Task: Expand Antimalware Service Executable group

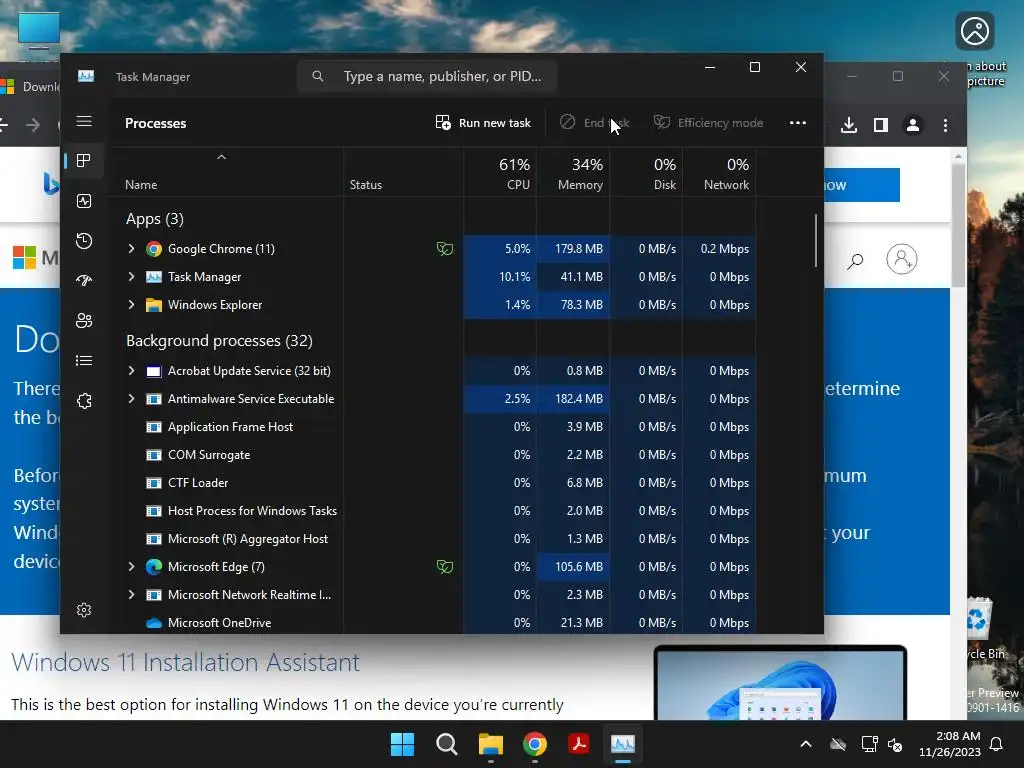Action: pyautogui.click(x=131, y=399)
